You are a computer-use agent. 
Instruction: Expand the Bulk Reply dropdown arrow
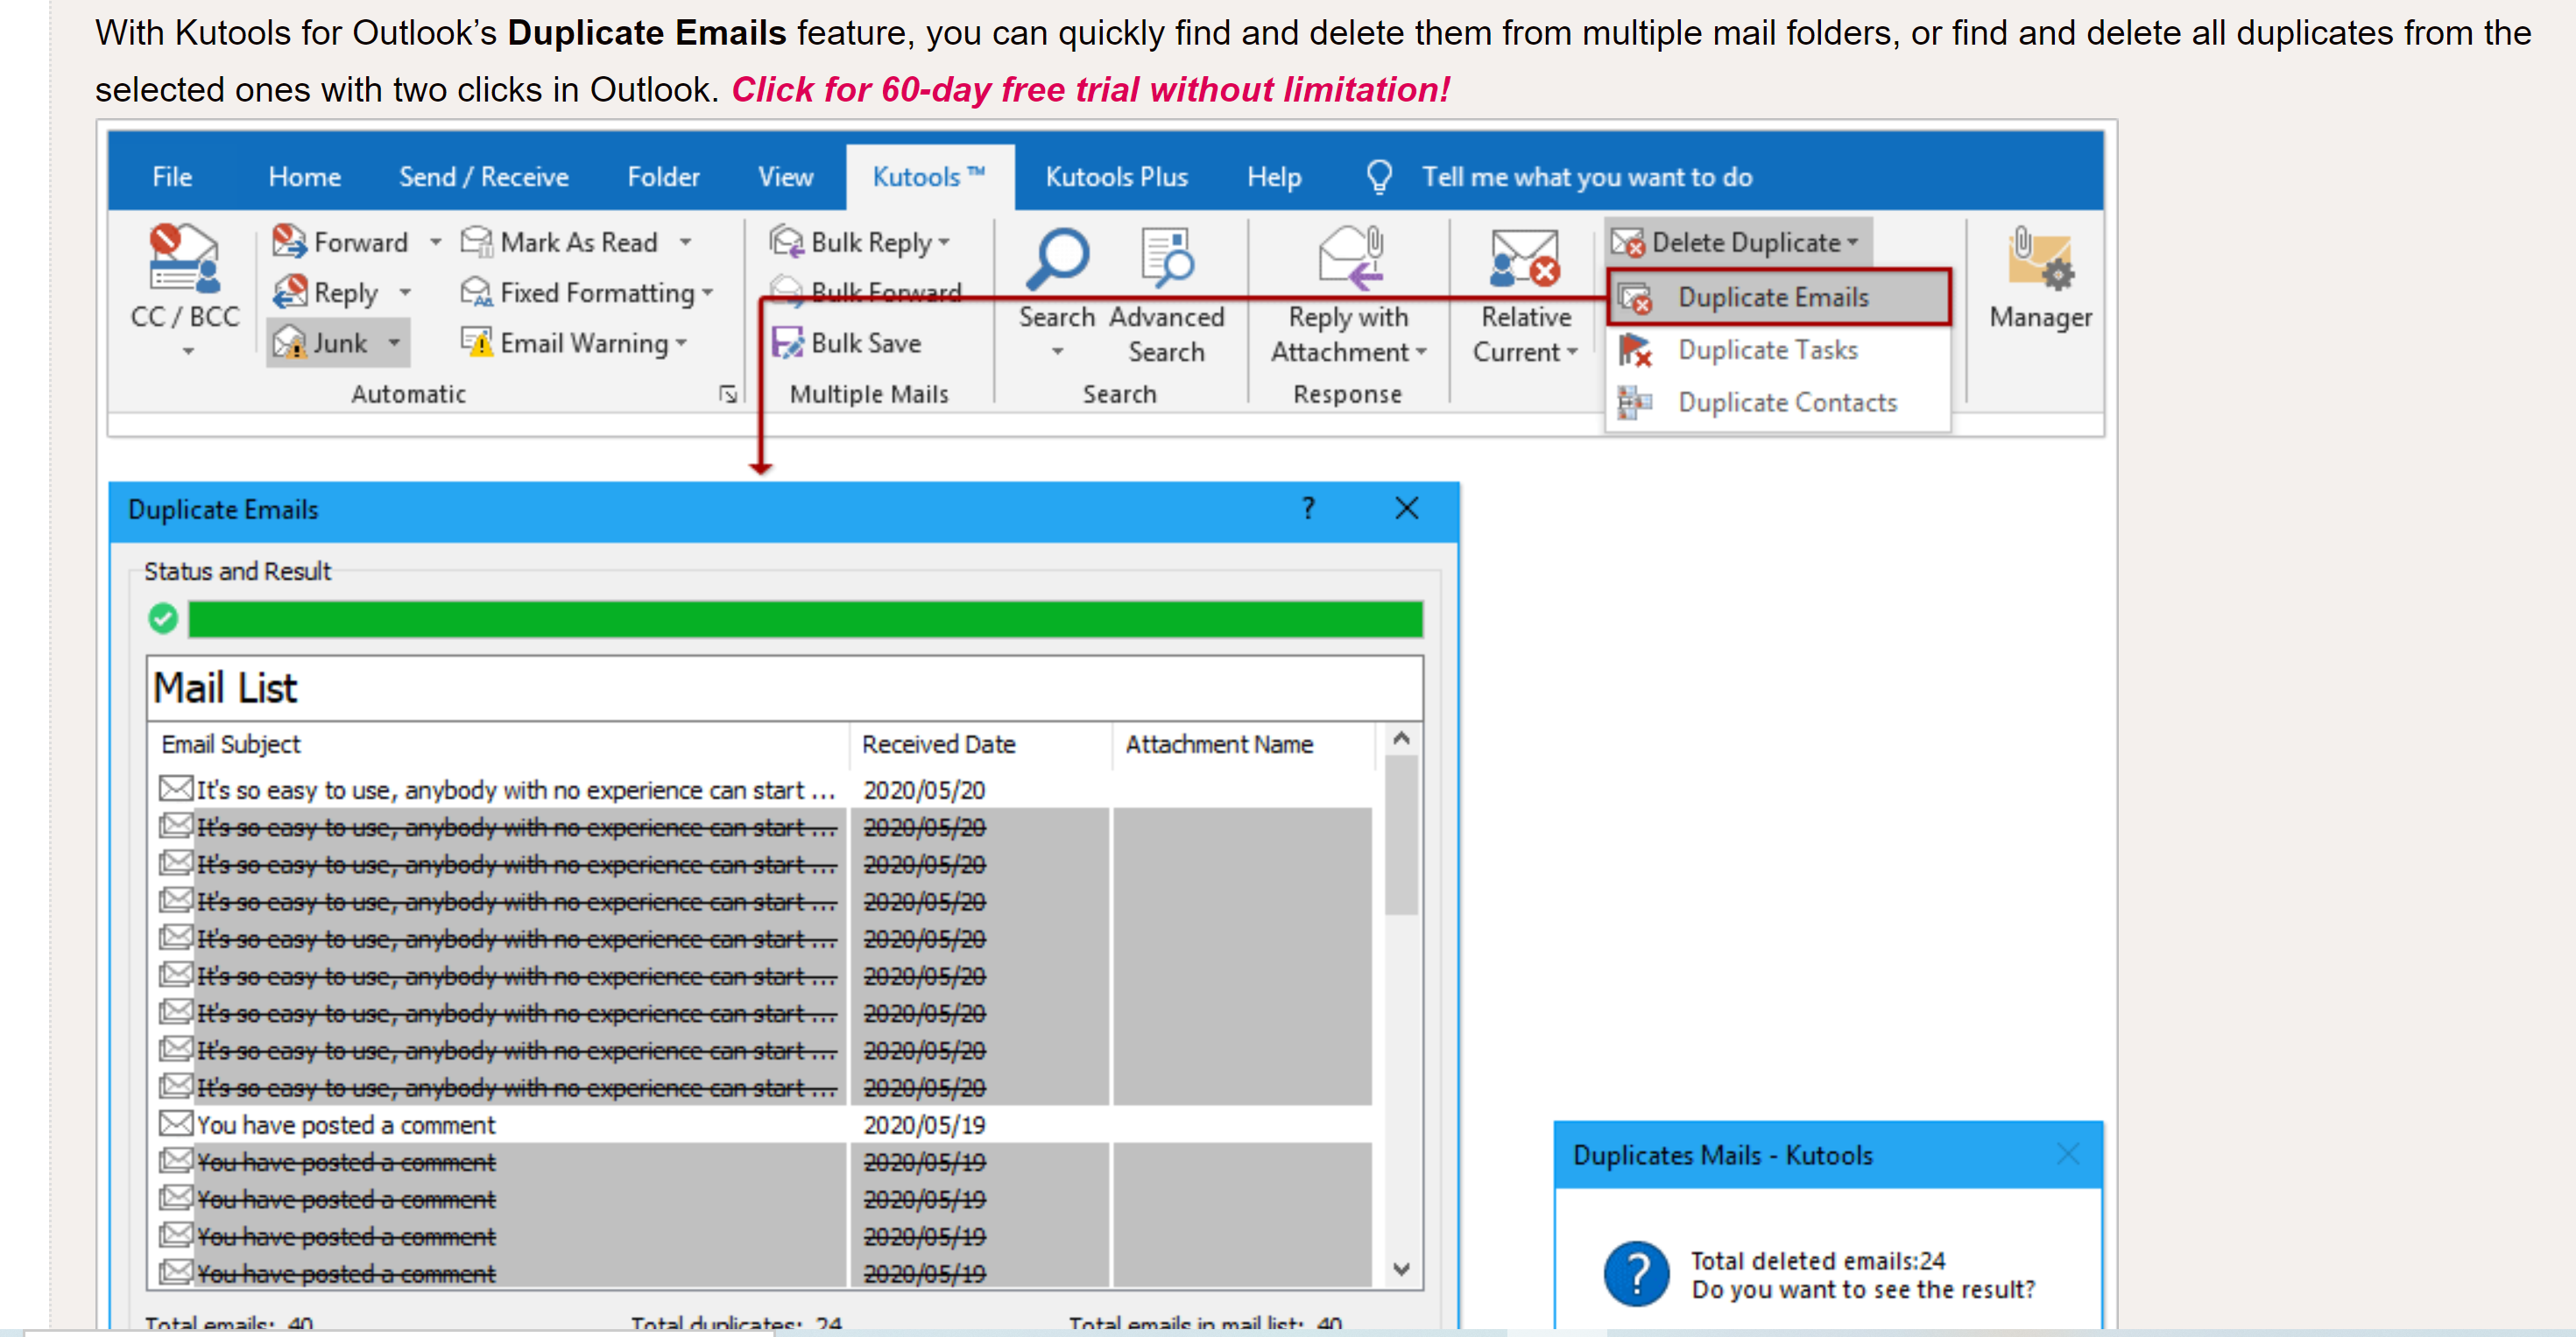click(x=944, y=242)
